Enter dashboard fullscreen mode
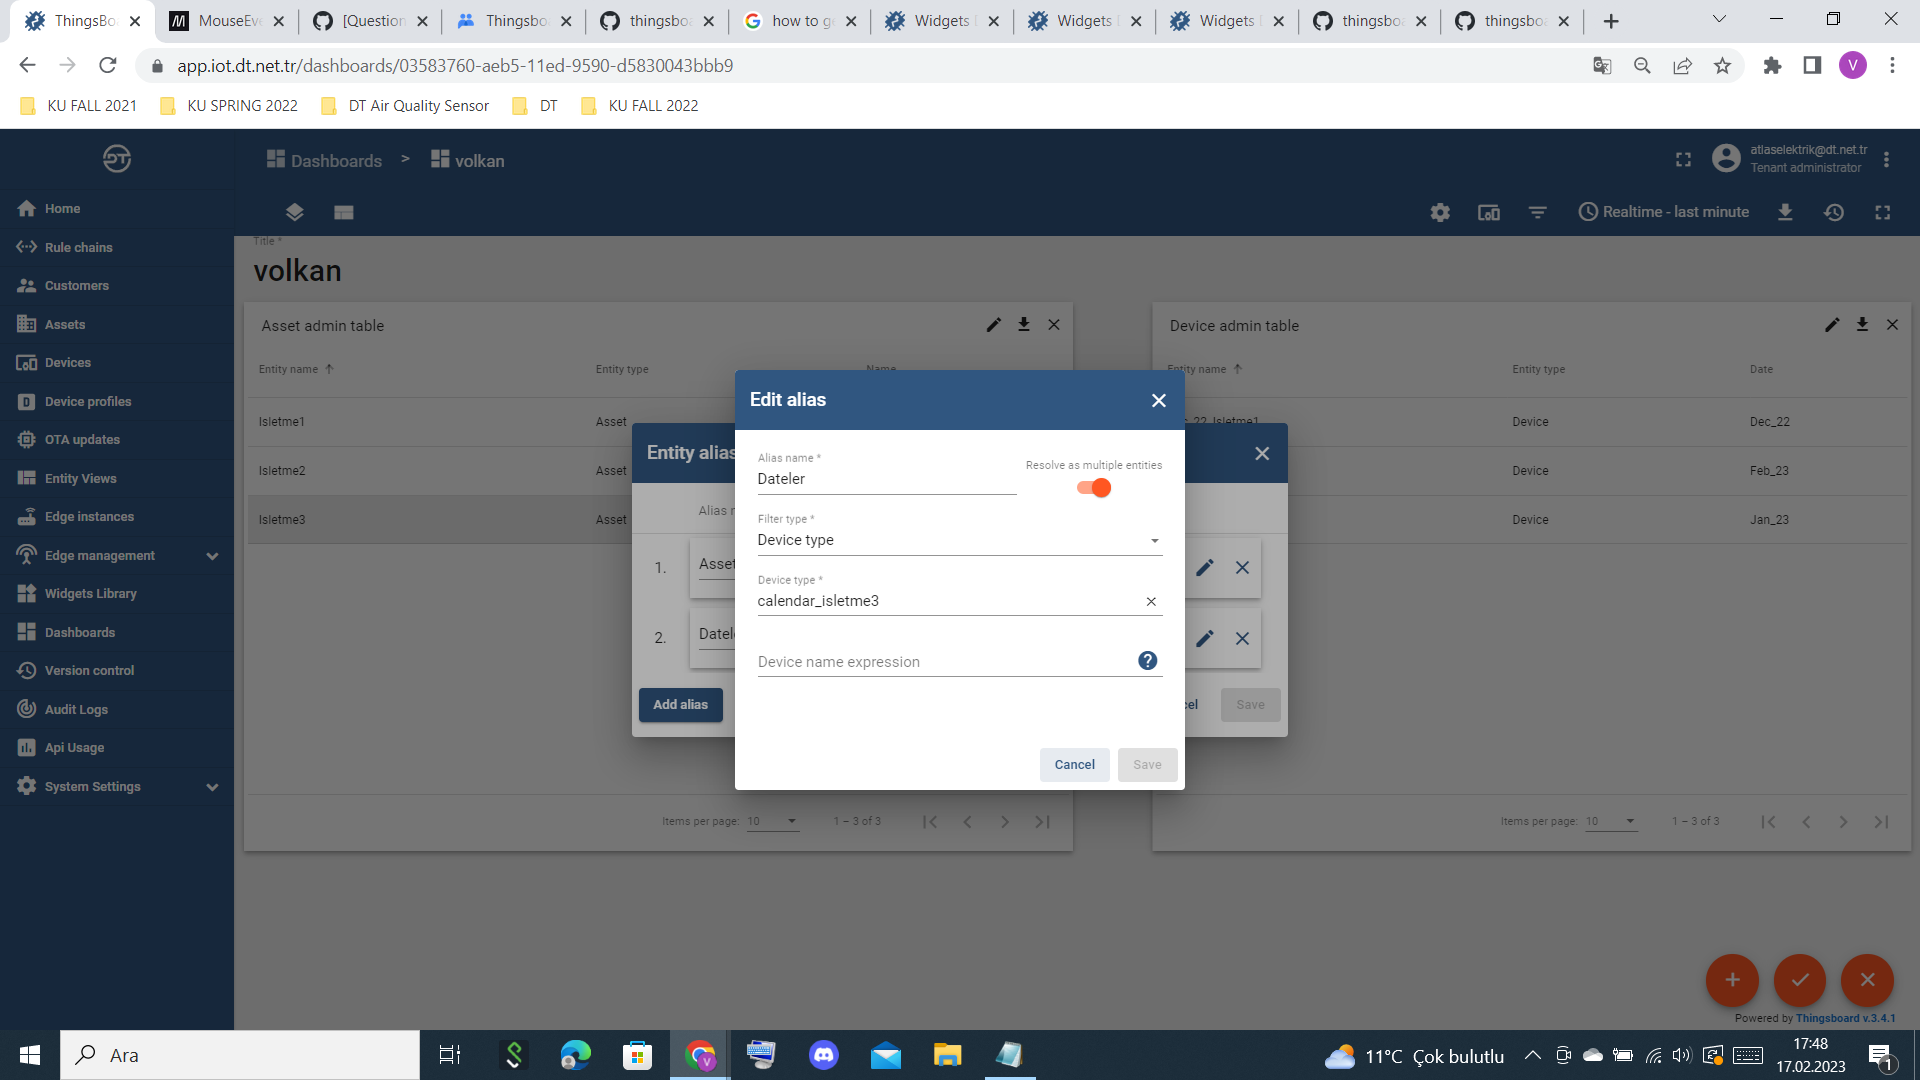Image resolution: width=1920 pixels, height=1080 pixels. click(x=1883, y=212)
